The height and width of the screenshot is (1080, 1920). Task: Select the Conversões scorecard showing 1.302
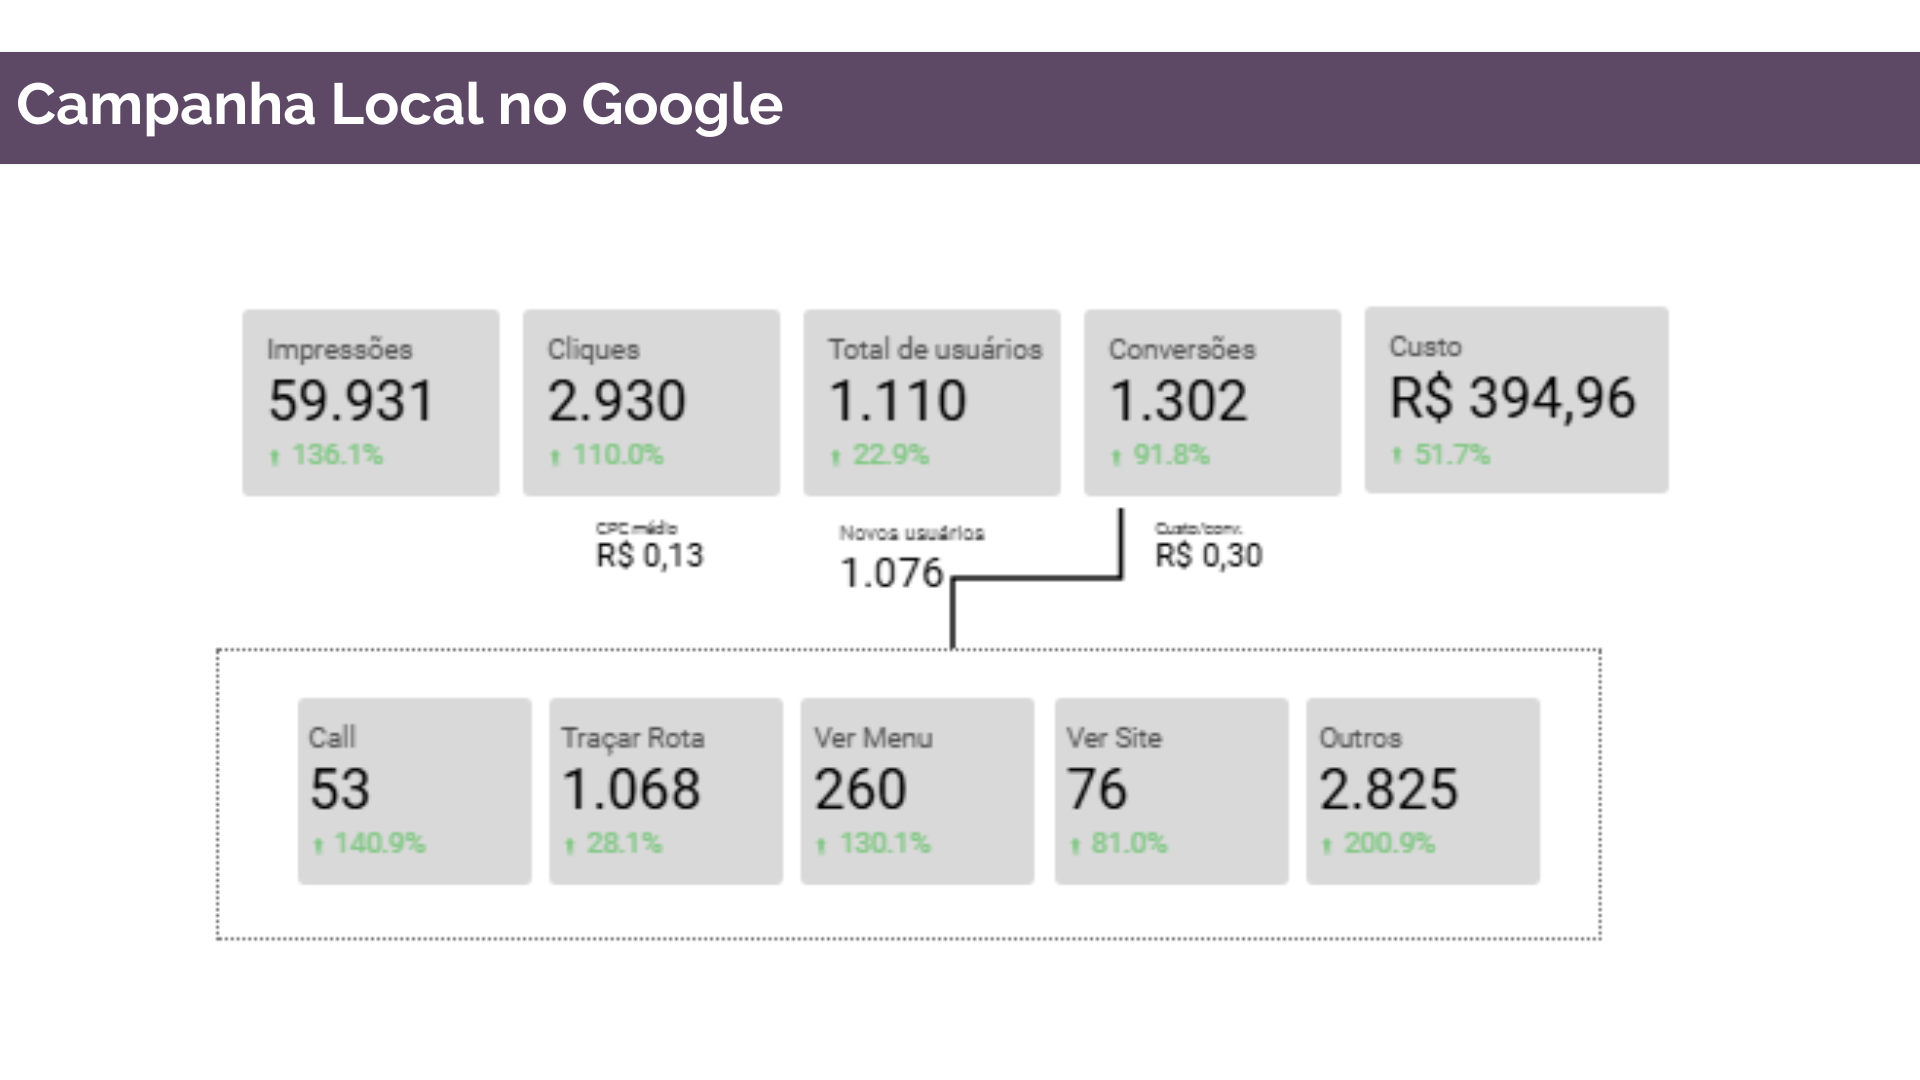click(1212, 402)
